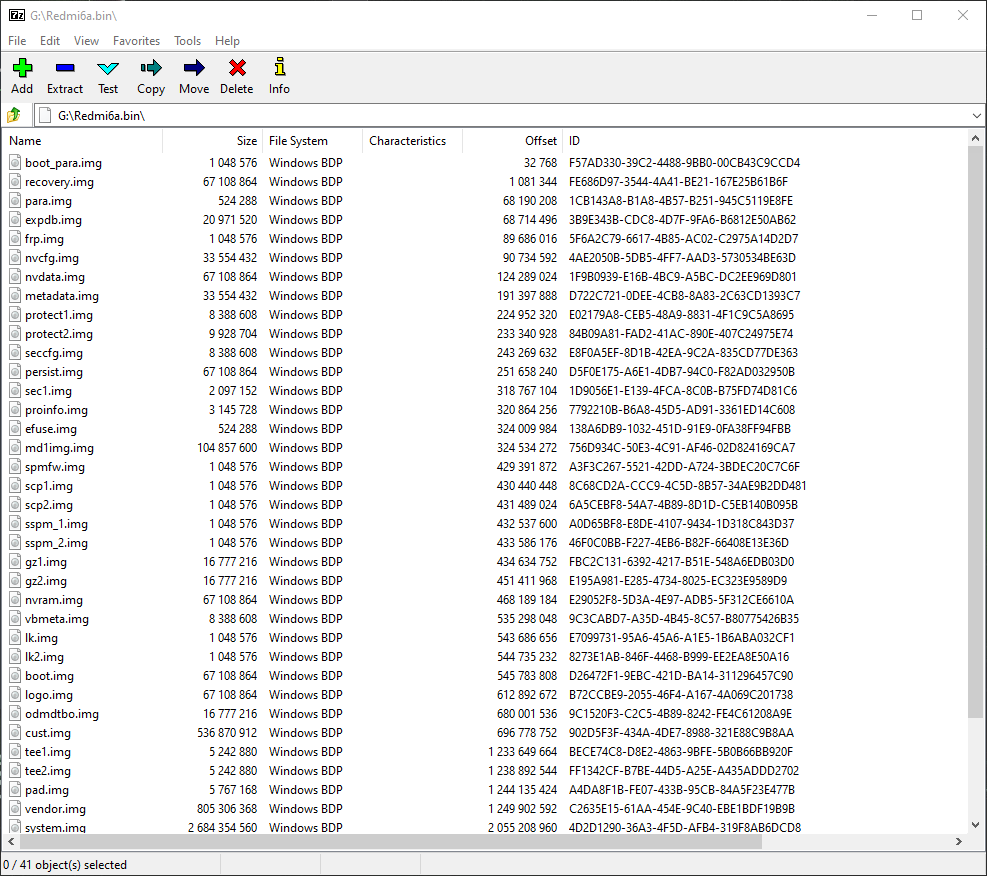
Task: Select the metadata.img file icon
Action: (x=15, y=296)
